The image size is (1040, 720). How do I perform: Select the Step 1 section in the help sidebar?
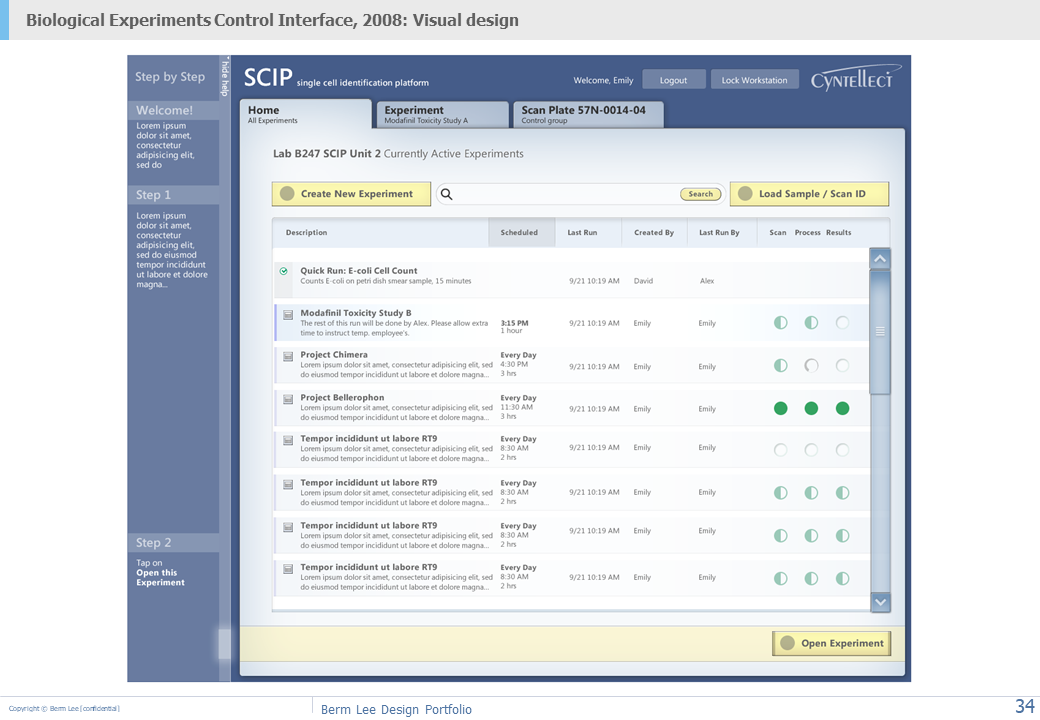(x=174, y=195)
